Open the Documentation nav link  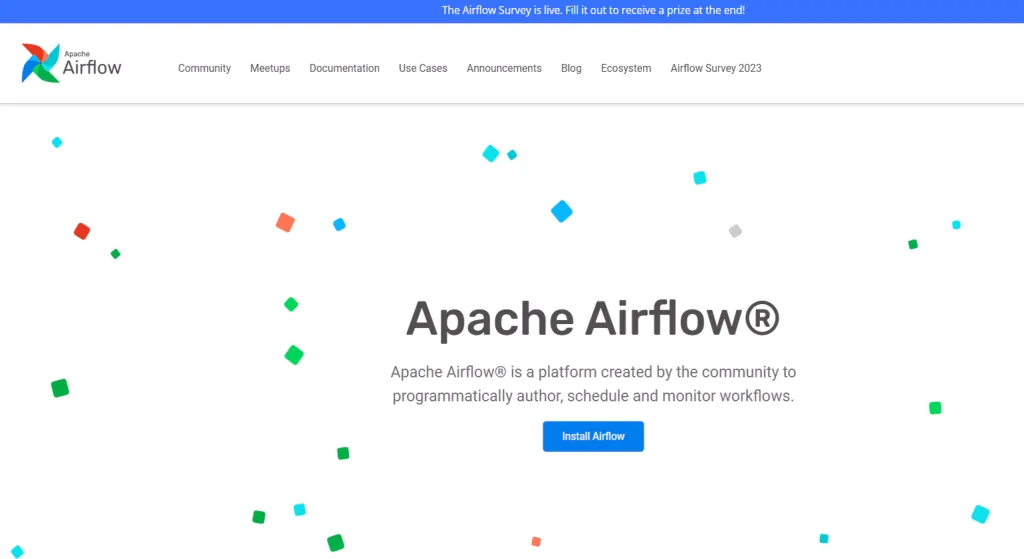[344, 69]
